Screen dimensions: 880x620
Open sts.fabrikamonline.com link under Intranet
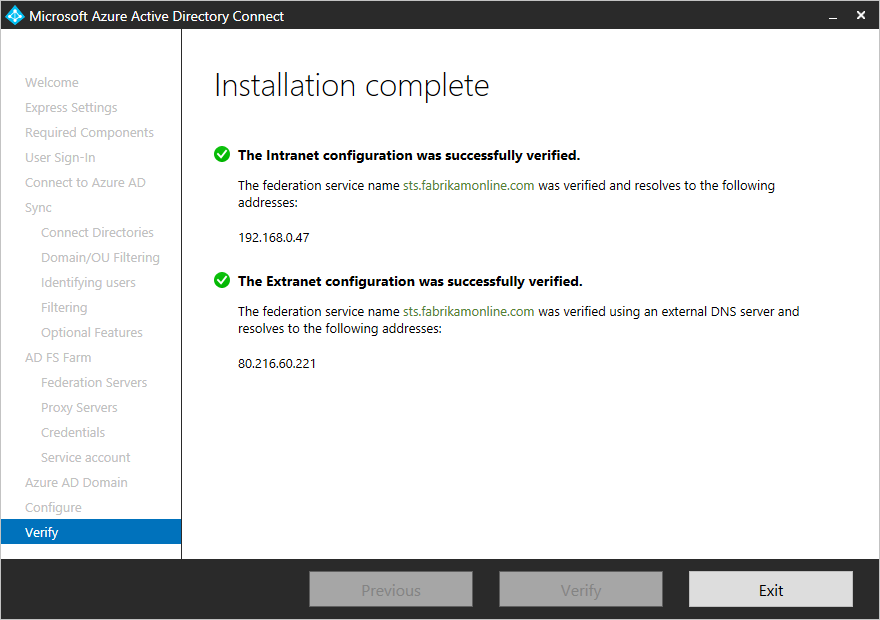[x=469, y=186]
